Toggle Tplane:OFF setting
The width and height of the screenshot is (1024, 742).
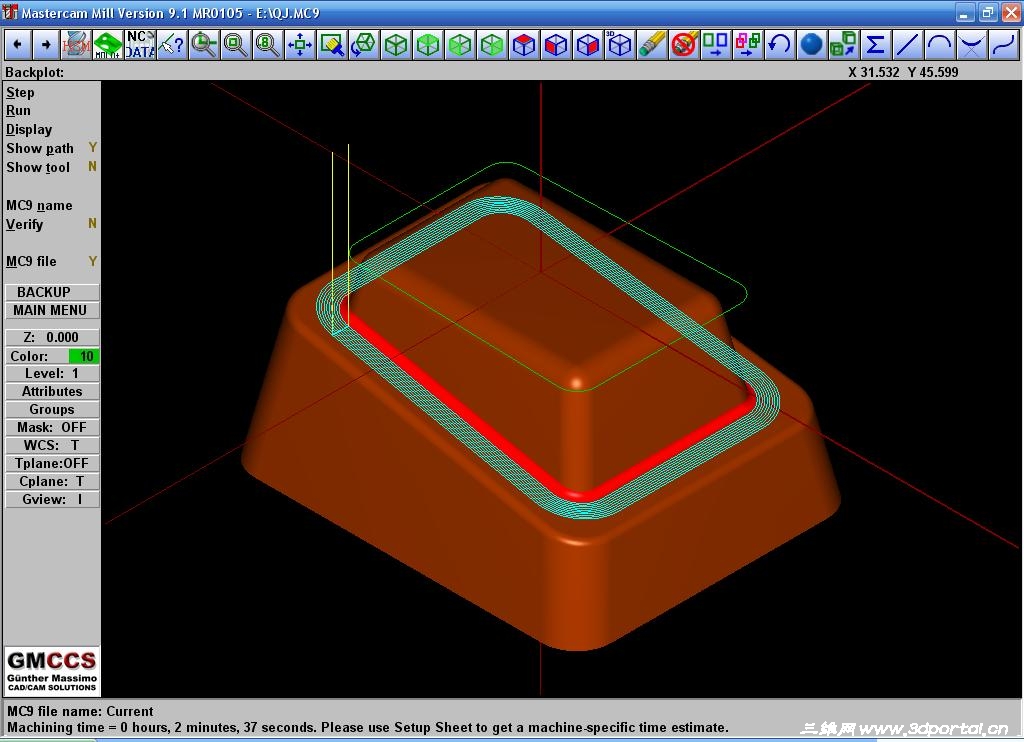point(52,463)
